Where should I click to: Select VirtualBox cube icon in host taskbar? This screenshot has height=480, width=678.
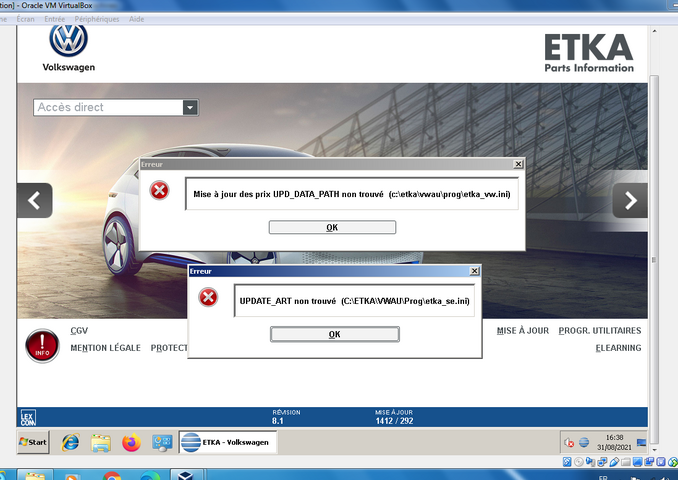coord(185,475)
